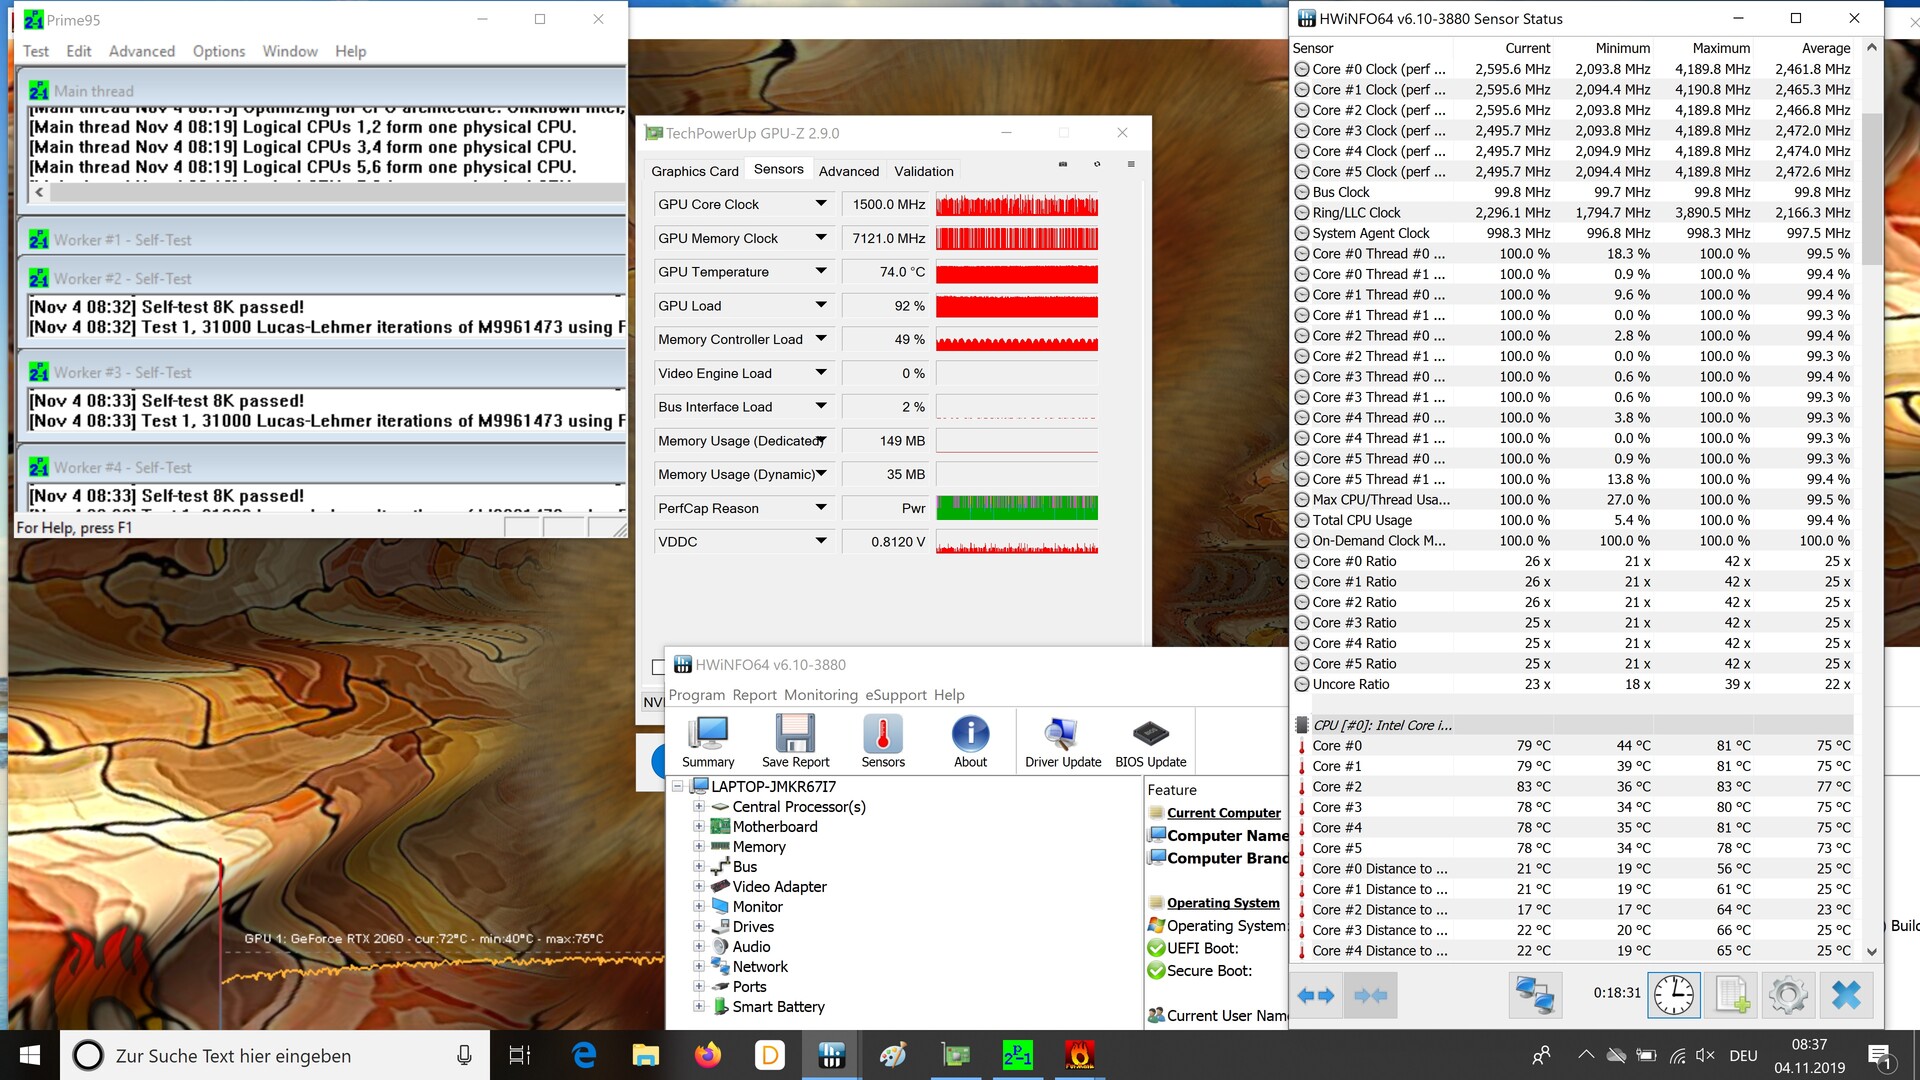The width and height of the screenshot is (1920, 1080).
Task: Expand the Motherboard tree node
Action: tap(699, 827)
